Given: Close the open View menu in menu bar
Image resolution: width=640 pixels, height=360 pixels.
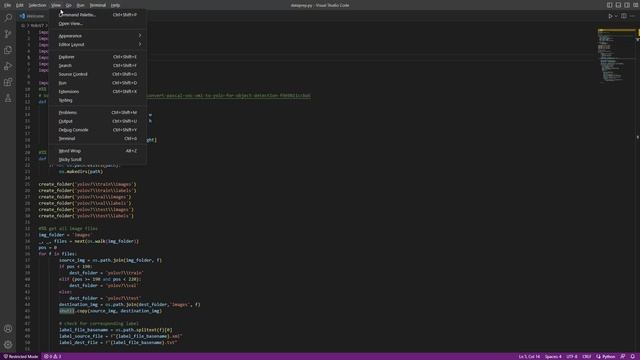Looking at the screenshot, I should coord(56,5).
